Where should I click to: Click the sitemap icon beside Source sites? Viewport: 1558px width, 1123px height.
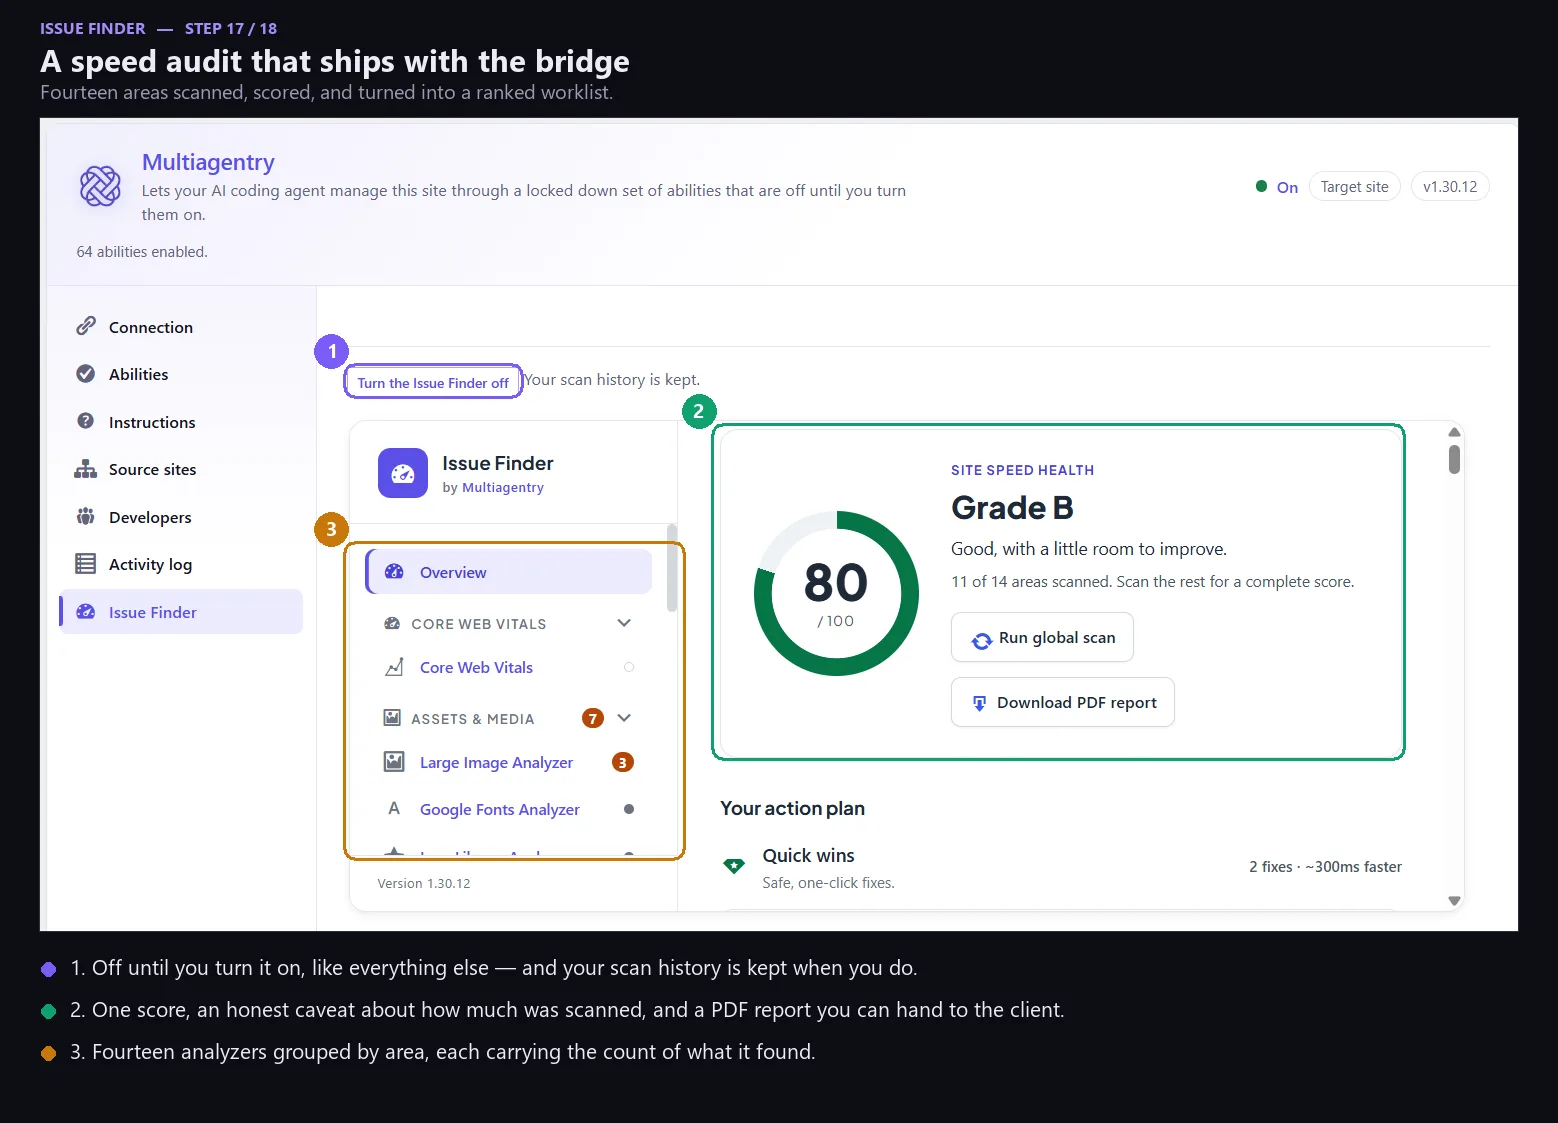86,469
